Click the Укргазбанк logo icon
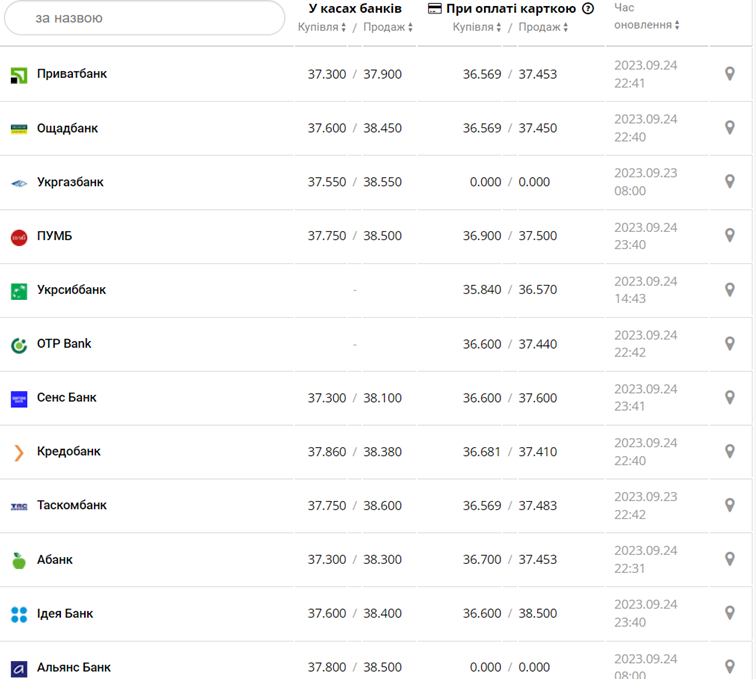756x679 pixels. coord(19,183)
